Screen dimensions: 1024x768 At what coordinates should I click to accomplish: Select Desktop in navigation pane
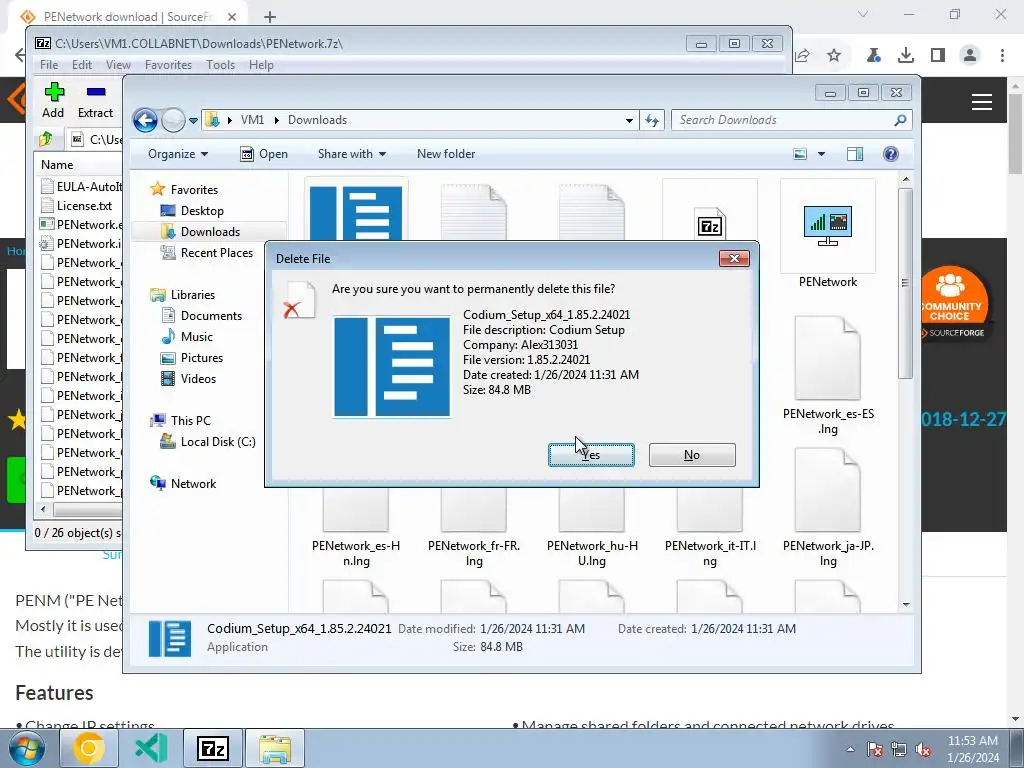pyautogui.click(x=202, y=211)
